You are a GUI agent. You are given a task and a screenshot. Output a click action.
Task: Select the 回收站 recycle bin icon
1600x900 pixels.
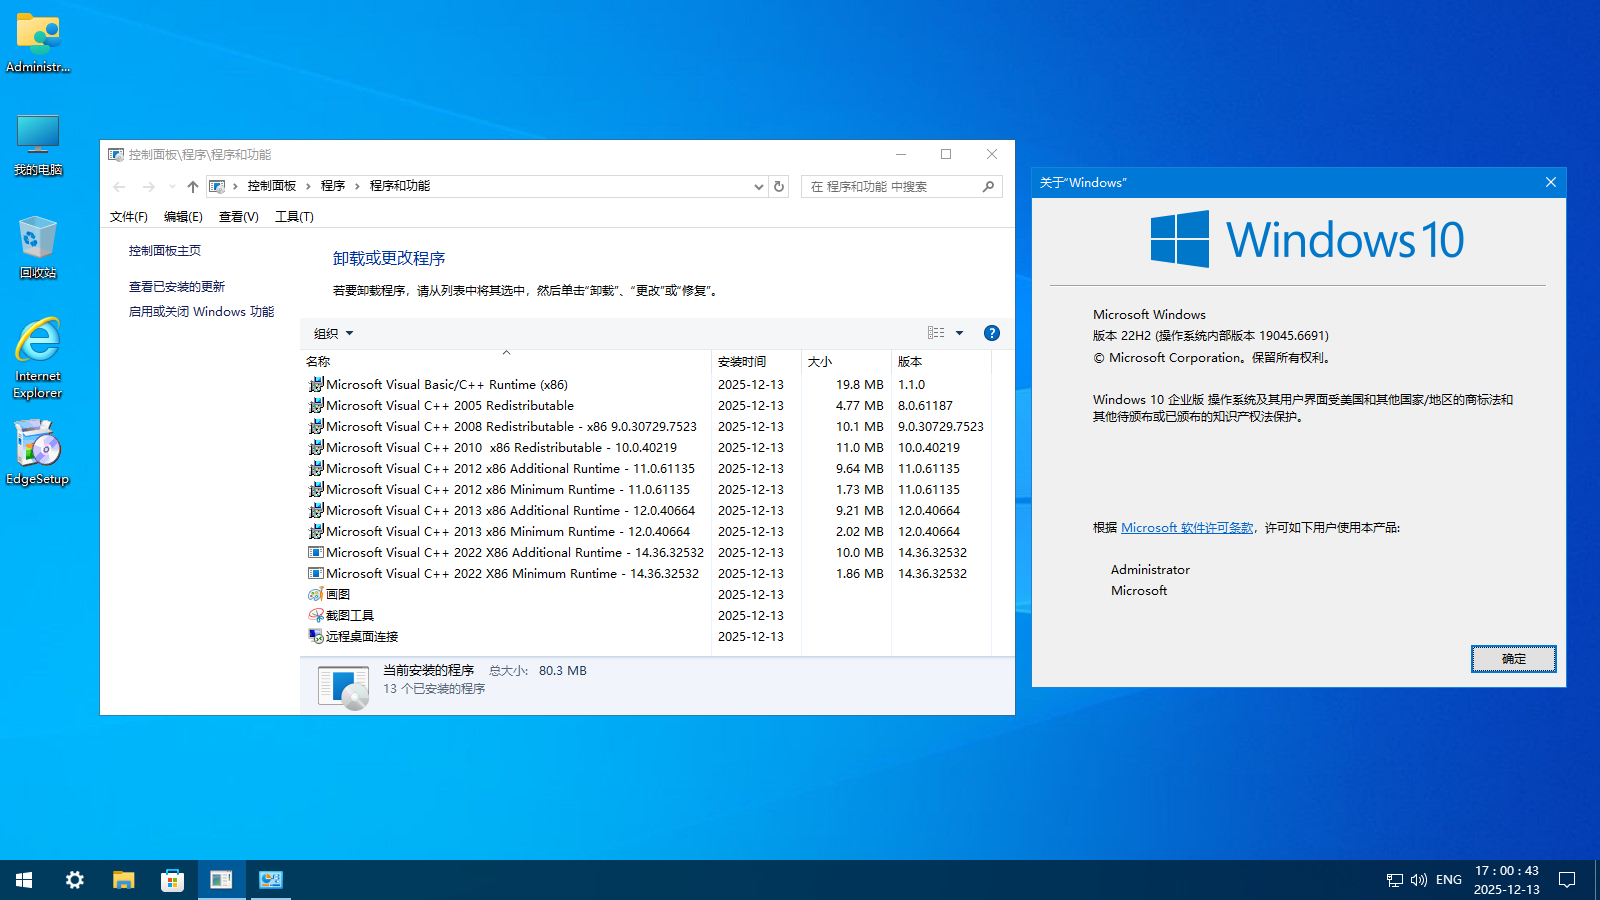(38, 247)
